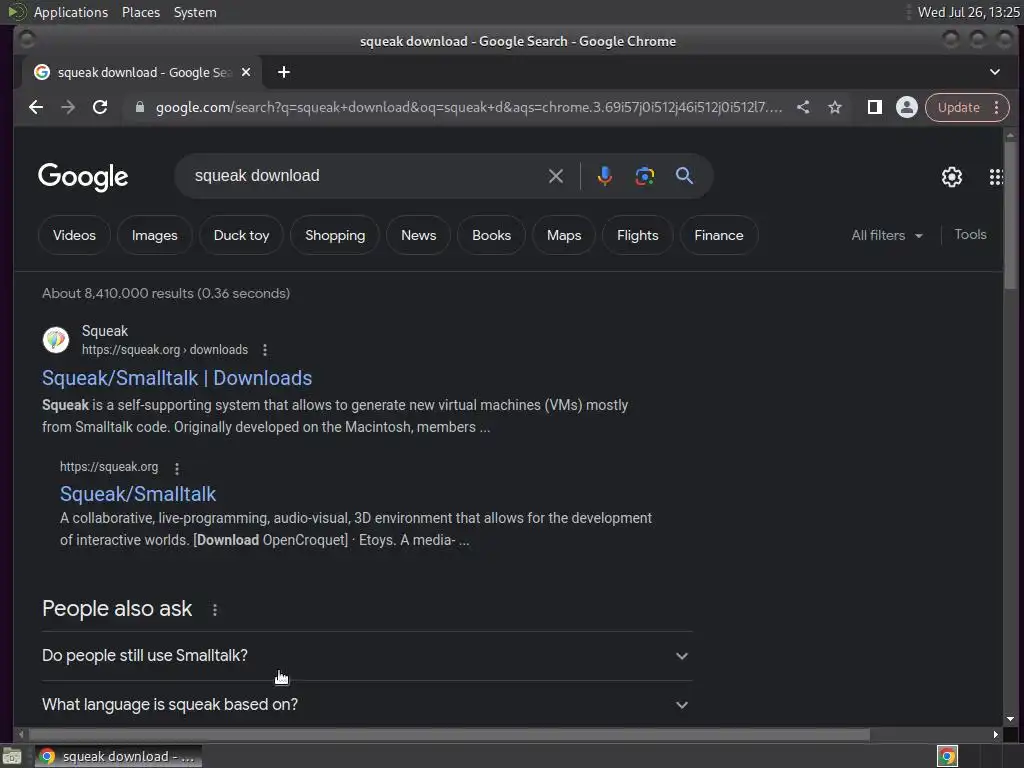
Task: Open Google quick settings gear
Action: coord(952,176)
